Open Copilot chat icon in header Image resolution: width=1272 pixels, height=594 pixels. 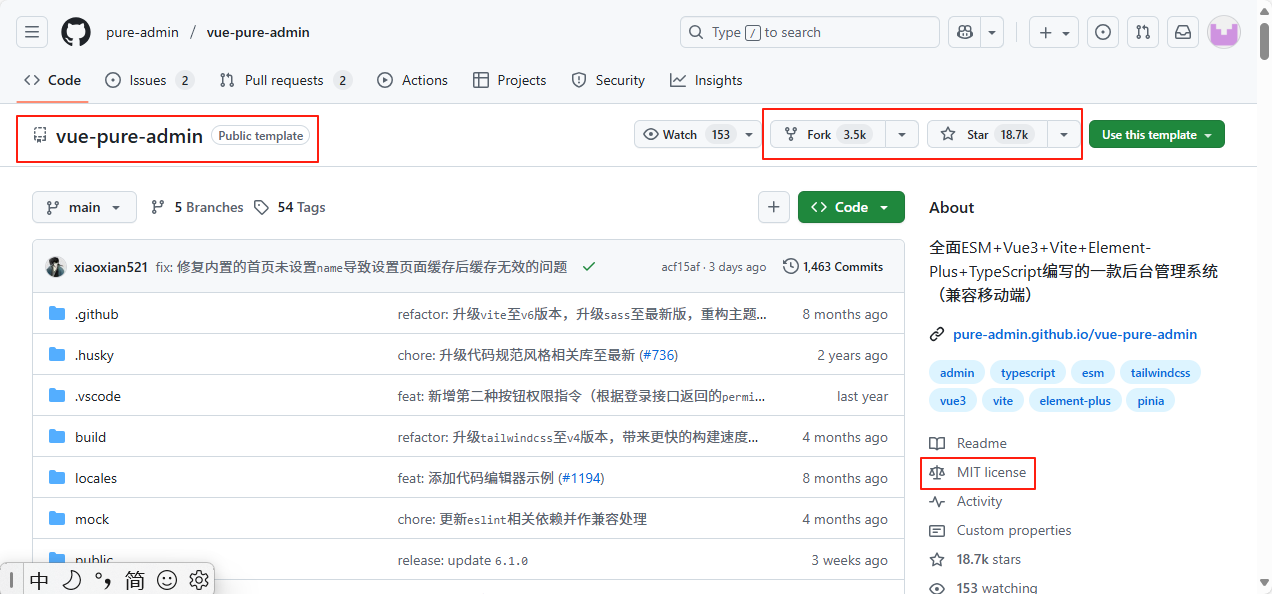965,32
